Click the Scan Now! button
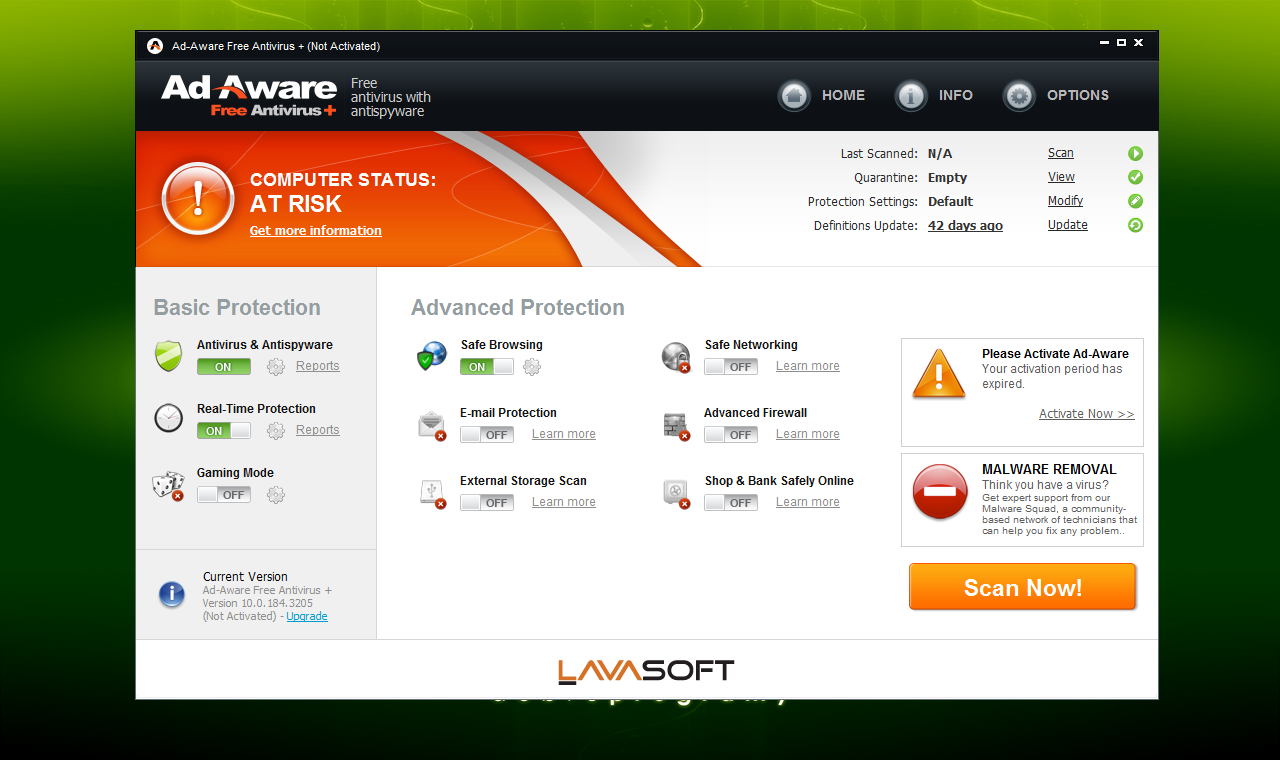This screenshot has width=1280, height=760. tap(1023, 587)
